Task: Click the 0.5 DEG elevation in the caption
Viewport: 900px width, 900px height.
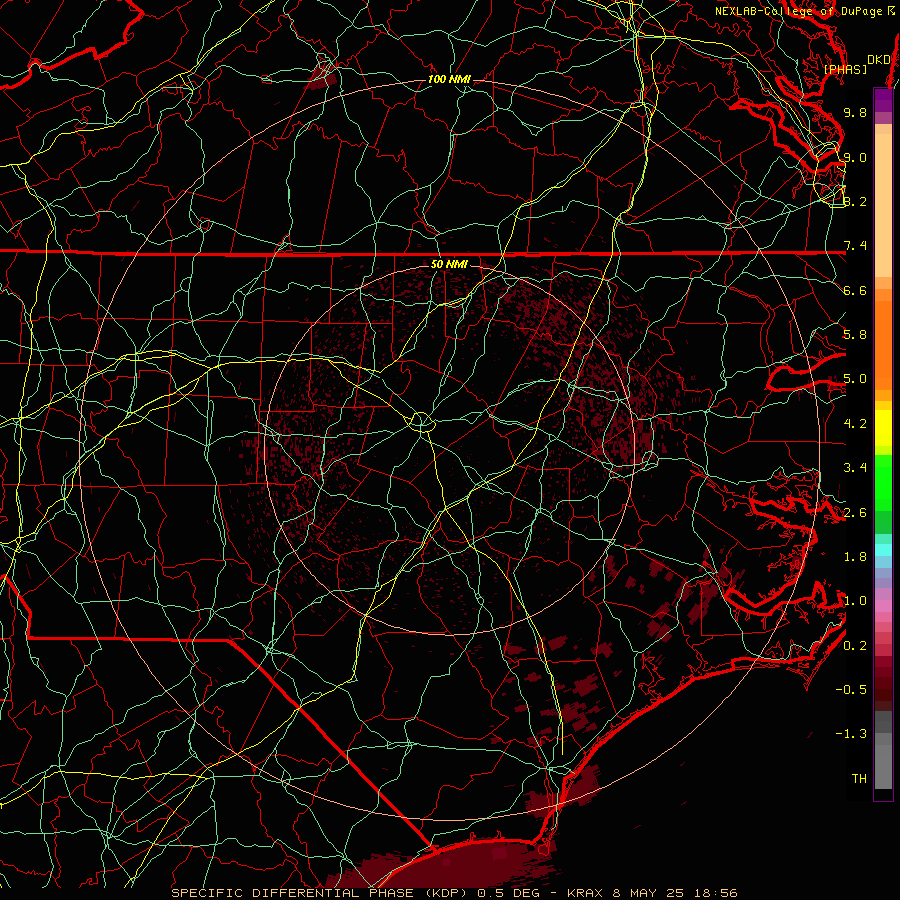Action: 507,893
